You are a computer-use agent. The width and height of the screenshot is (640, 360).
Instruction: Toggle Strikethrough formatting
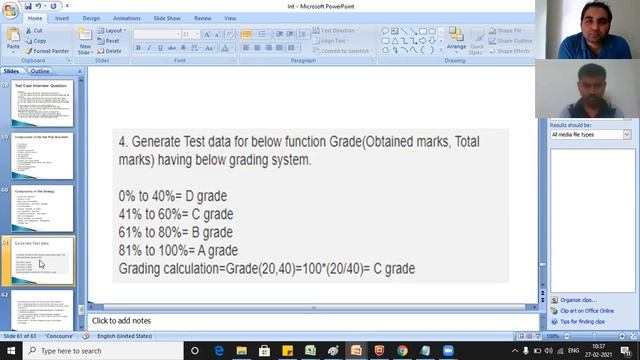172,48
